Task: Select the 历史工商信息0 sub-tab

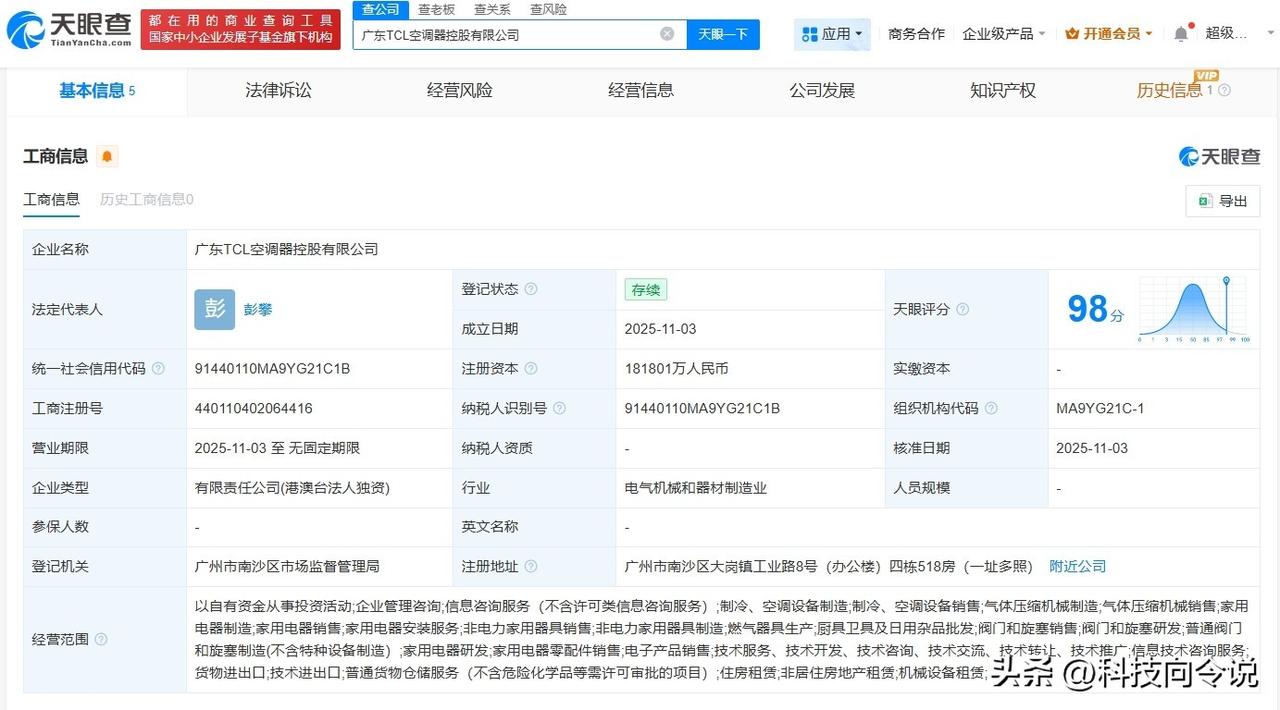Action: [147, 199]
